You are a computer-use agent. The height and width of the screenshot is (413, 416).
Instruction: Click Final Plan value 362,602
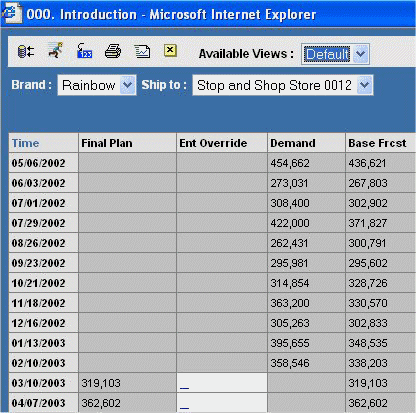(x=101, y=403)
